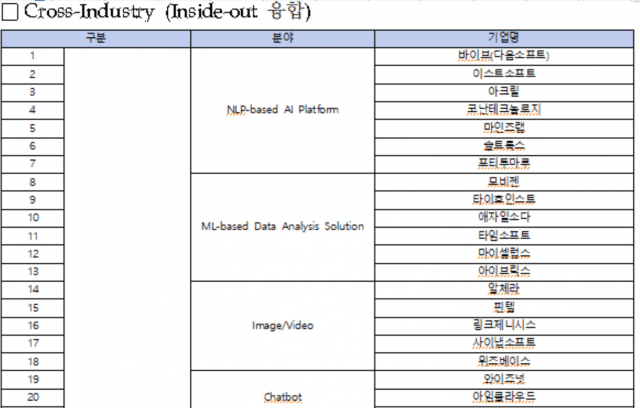The image size is (640, 408).
Task: Click row number "13" beside 아이브릭스
Action: point(33,272)
